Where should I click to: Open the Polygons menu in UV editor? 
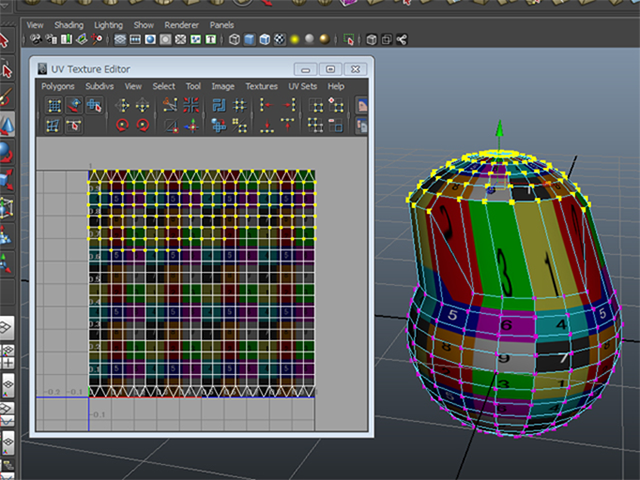(x=58, y=87)
